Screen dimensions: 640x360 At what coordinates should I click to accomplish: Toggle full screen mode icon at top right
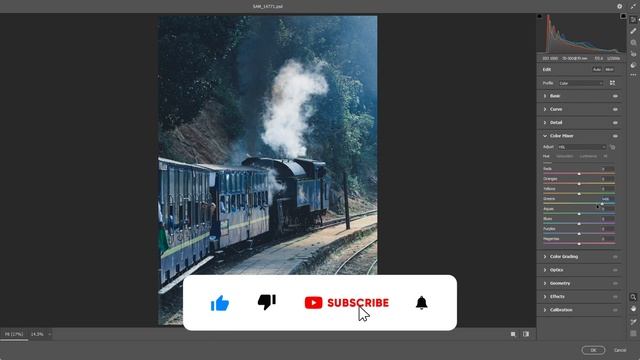click(633, 6)
